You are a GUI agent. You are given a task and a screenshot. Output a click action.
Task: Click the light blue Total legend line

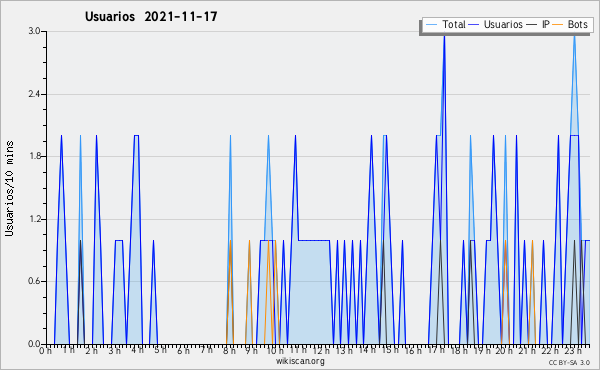pos(431,25)
